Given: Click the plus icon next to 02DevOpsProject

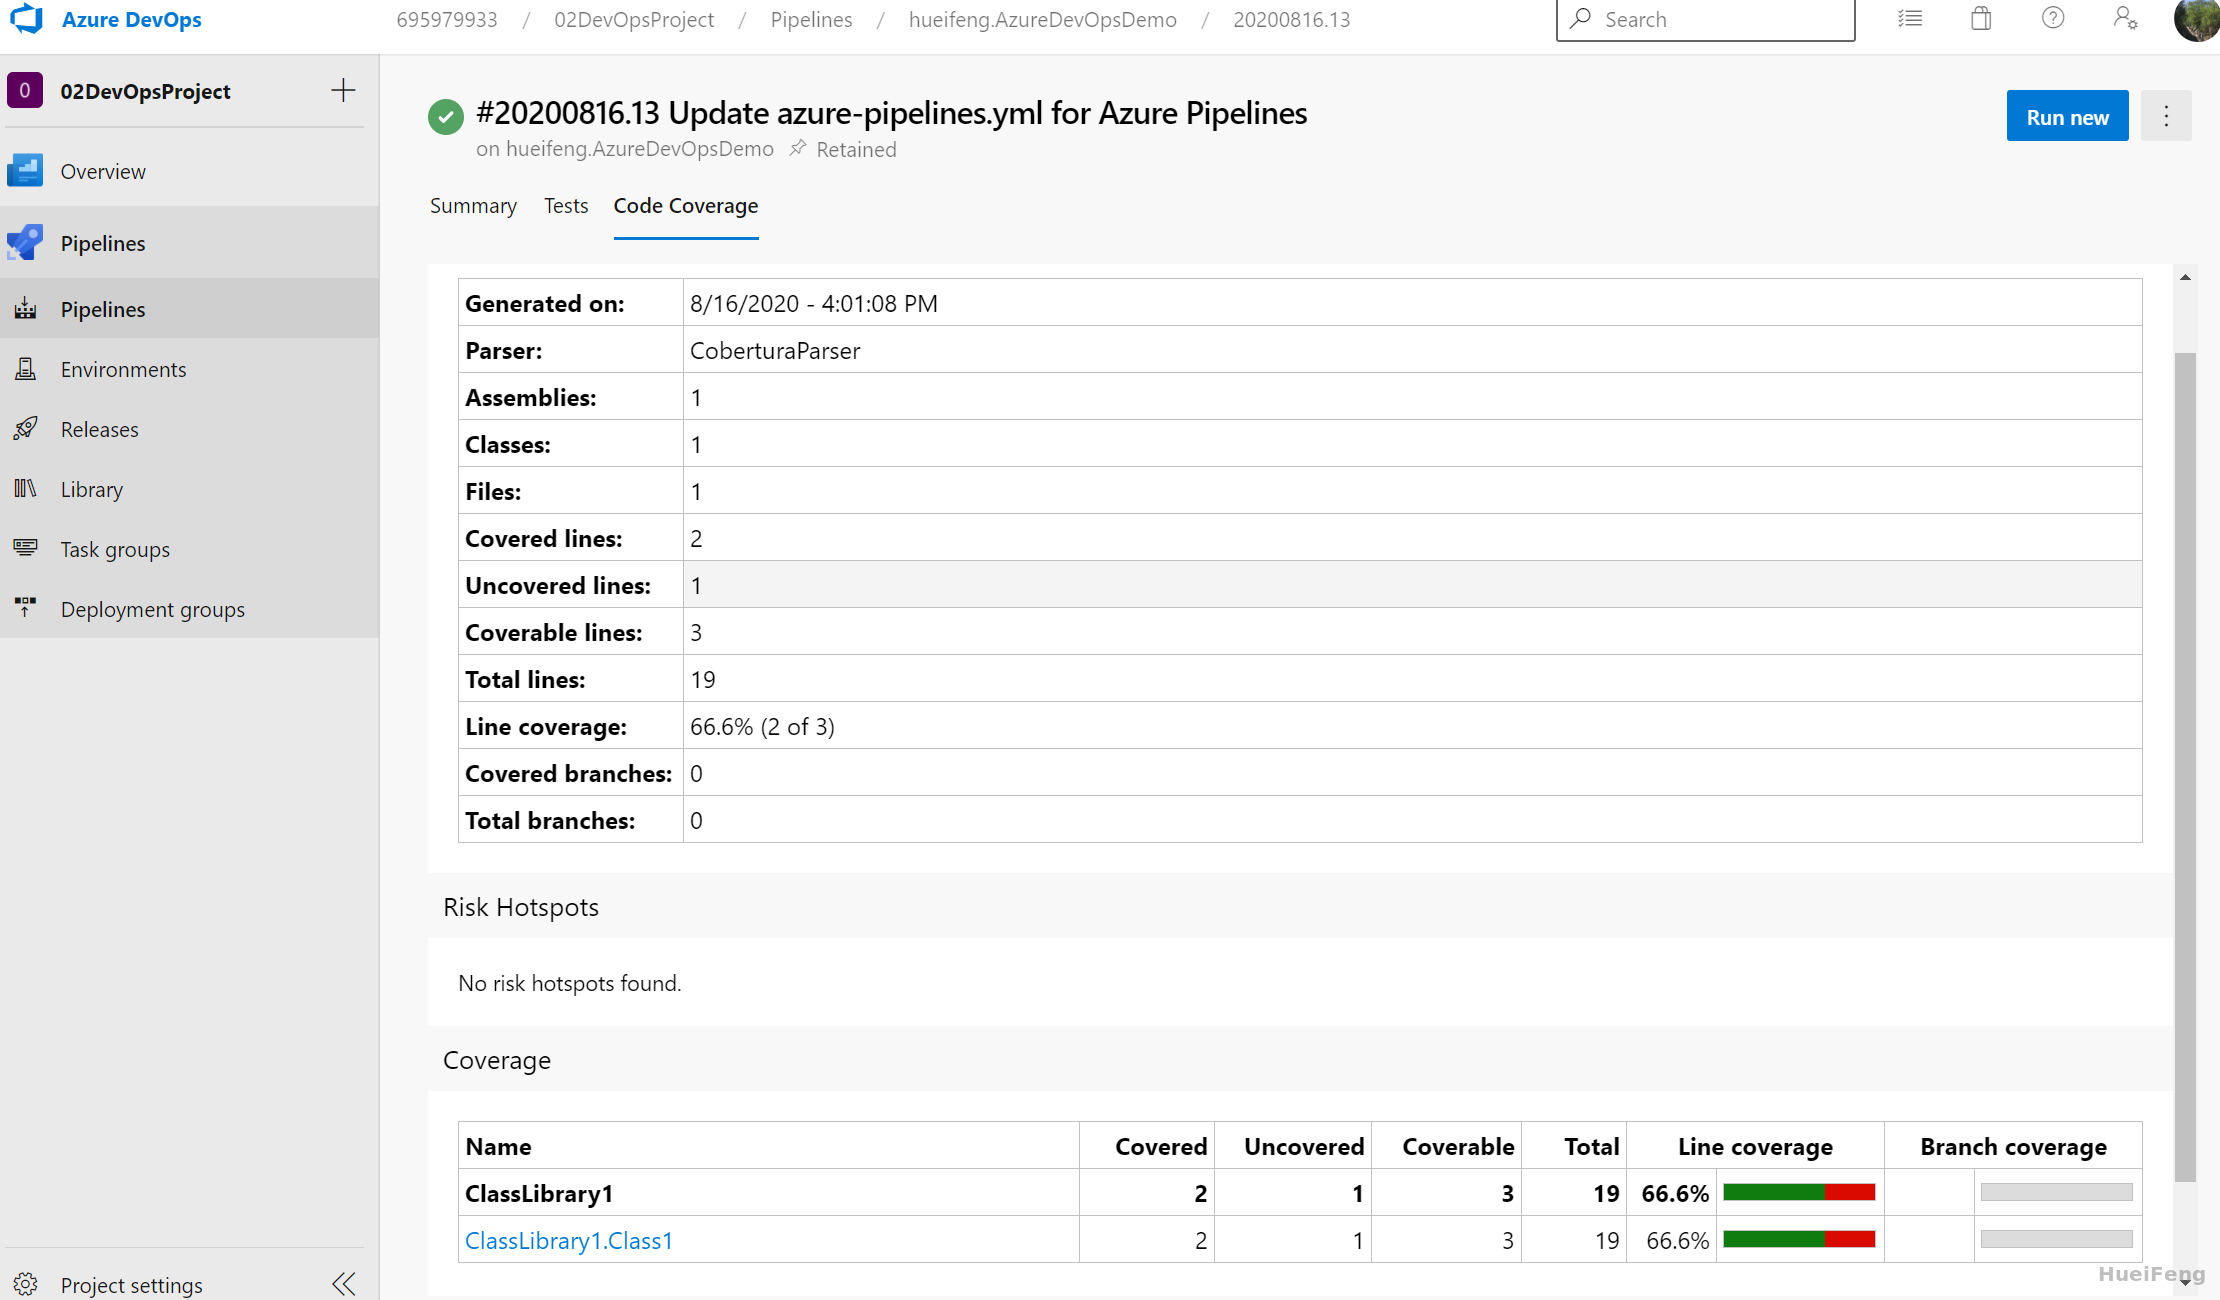Looking at the screenshot, I should pyautogui.click(x=343, y=91).
